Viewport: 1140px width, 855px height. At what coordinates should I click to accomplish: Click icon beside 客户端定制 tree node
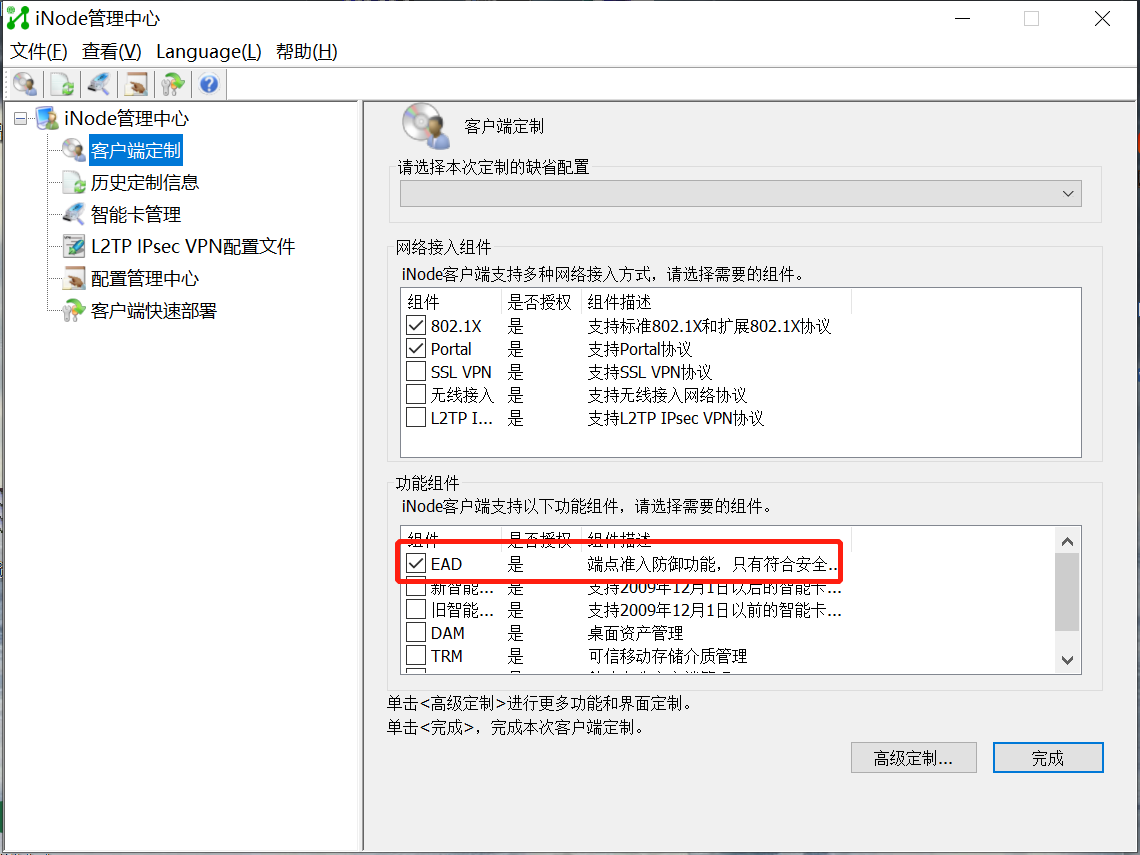click(73, 150)
